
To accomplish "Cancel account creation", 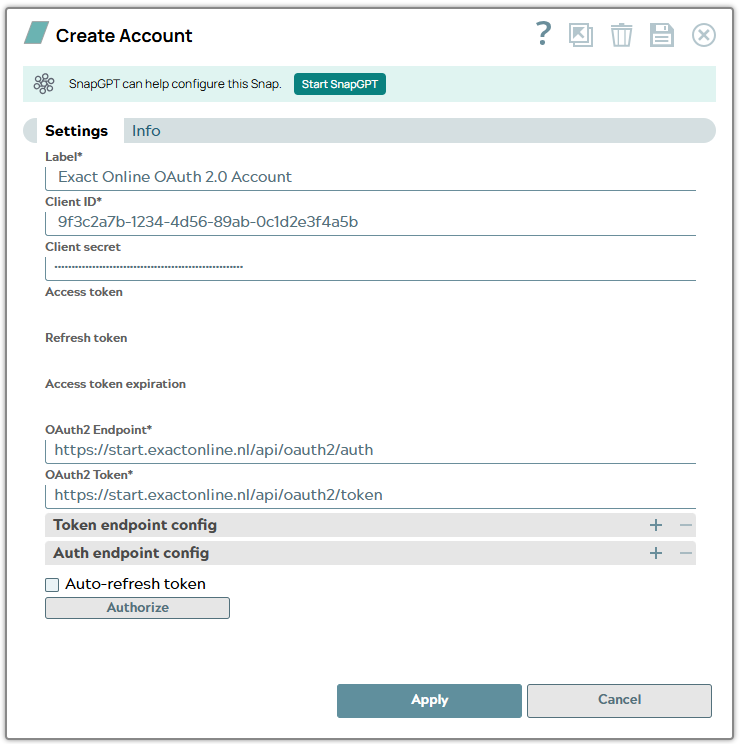I will 619,700.
